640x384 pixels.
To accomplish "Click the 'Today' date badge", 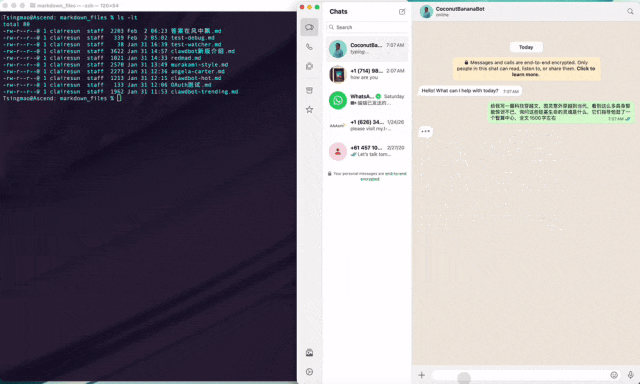I will click(x=526, y=47).
